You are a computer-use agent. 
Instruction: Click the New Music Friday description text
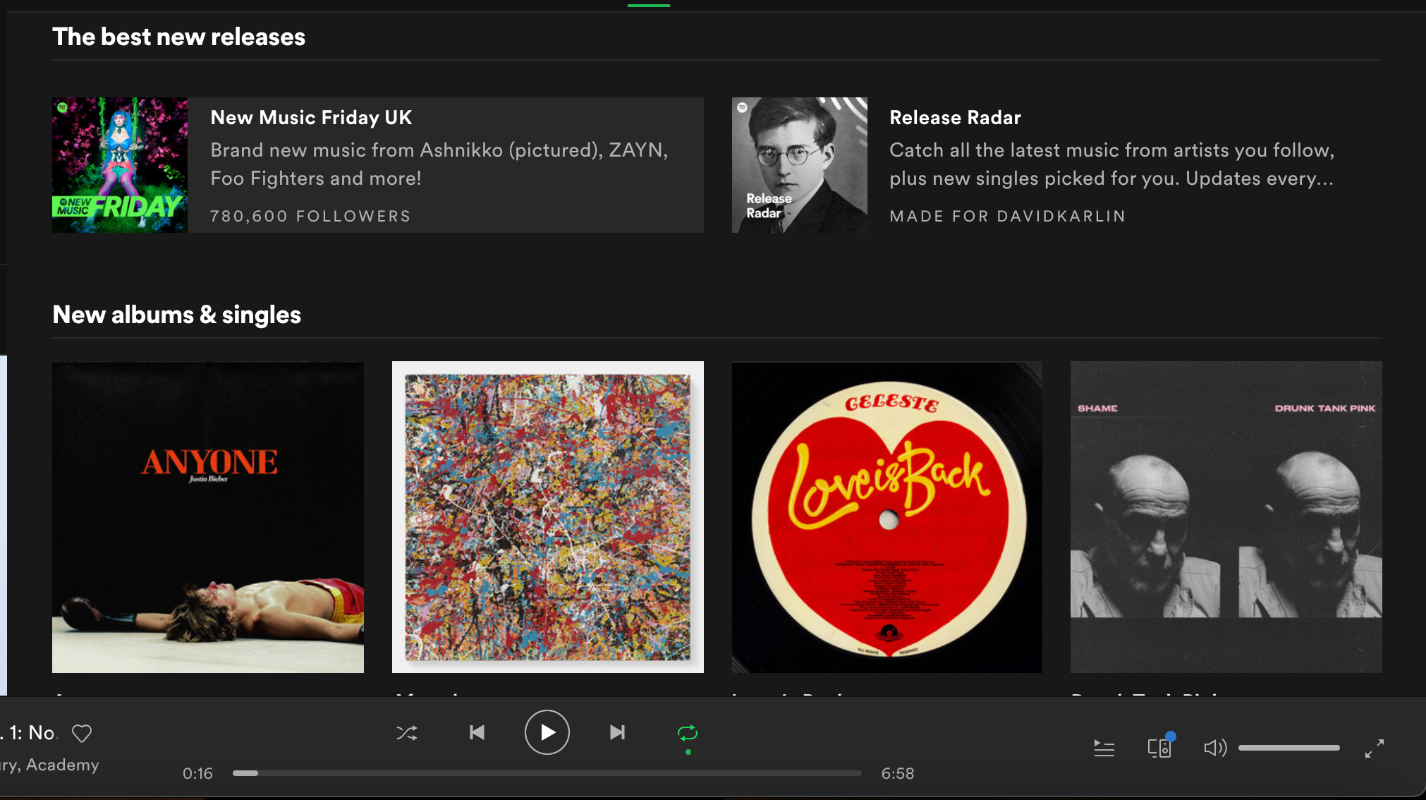tap(439, 164)
